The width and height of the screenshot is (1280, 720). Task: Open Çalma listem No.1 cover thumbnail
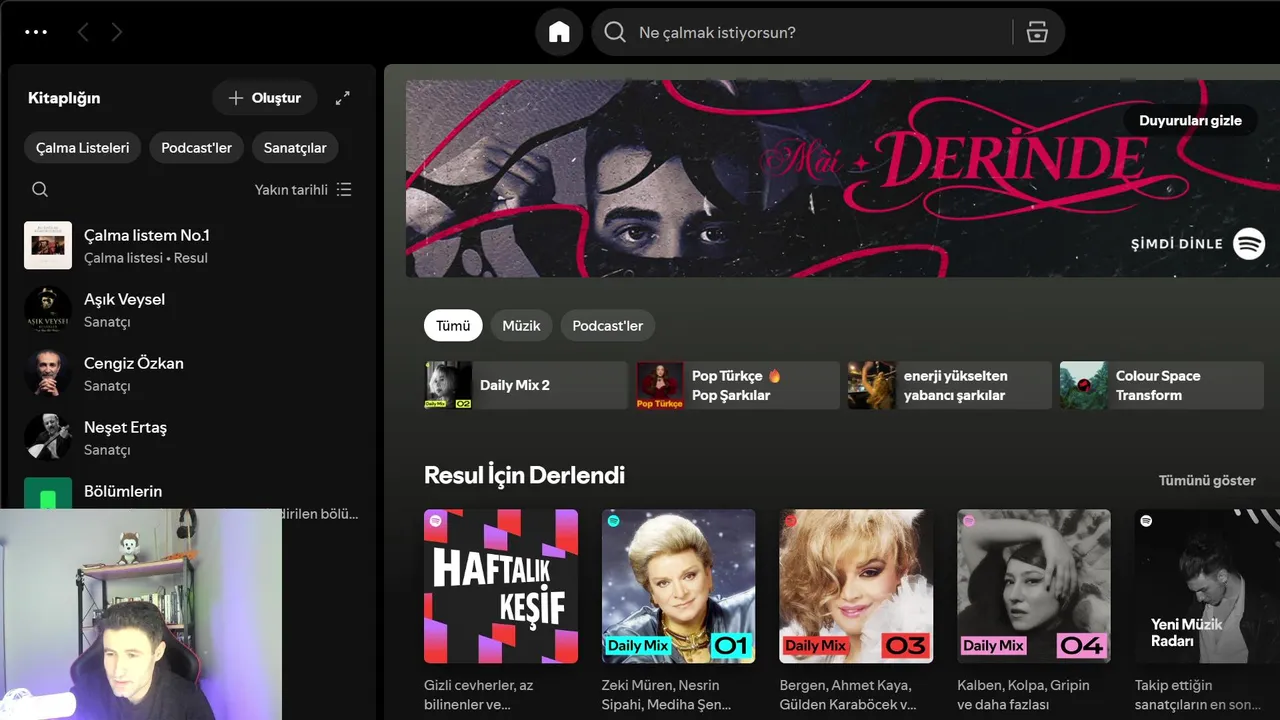pos(48,245)
